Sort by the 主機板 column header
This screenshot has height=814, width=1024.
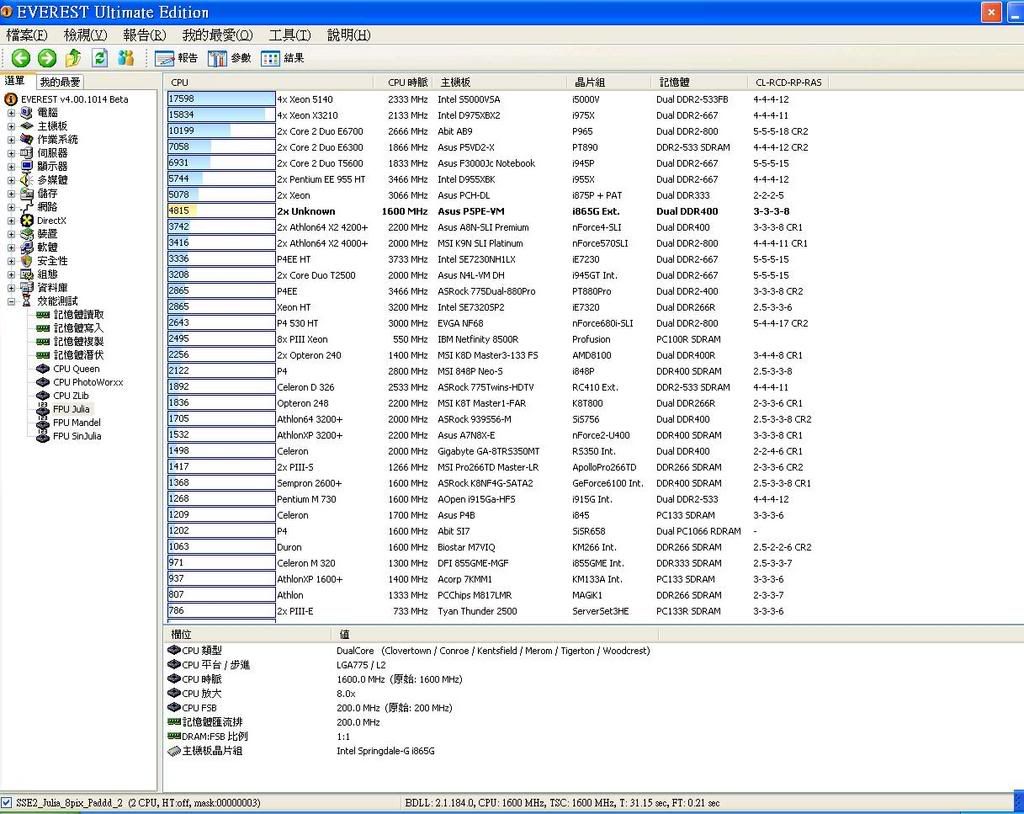[500, 82]
